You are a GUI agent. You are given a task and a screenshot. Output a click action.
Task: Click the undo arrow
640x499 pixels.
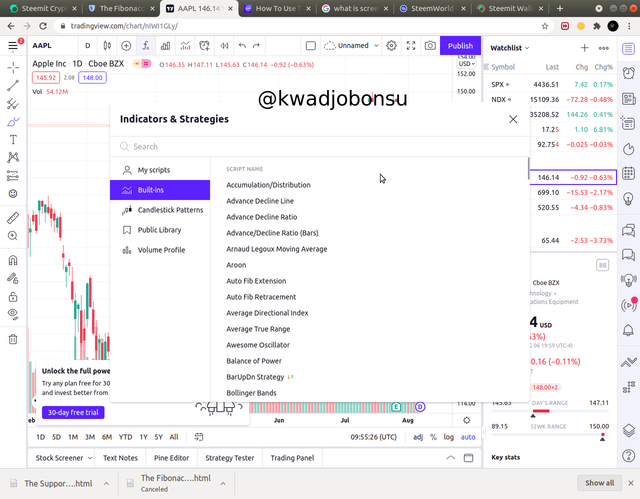pyautogui.click(x=242, y=46)
